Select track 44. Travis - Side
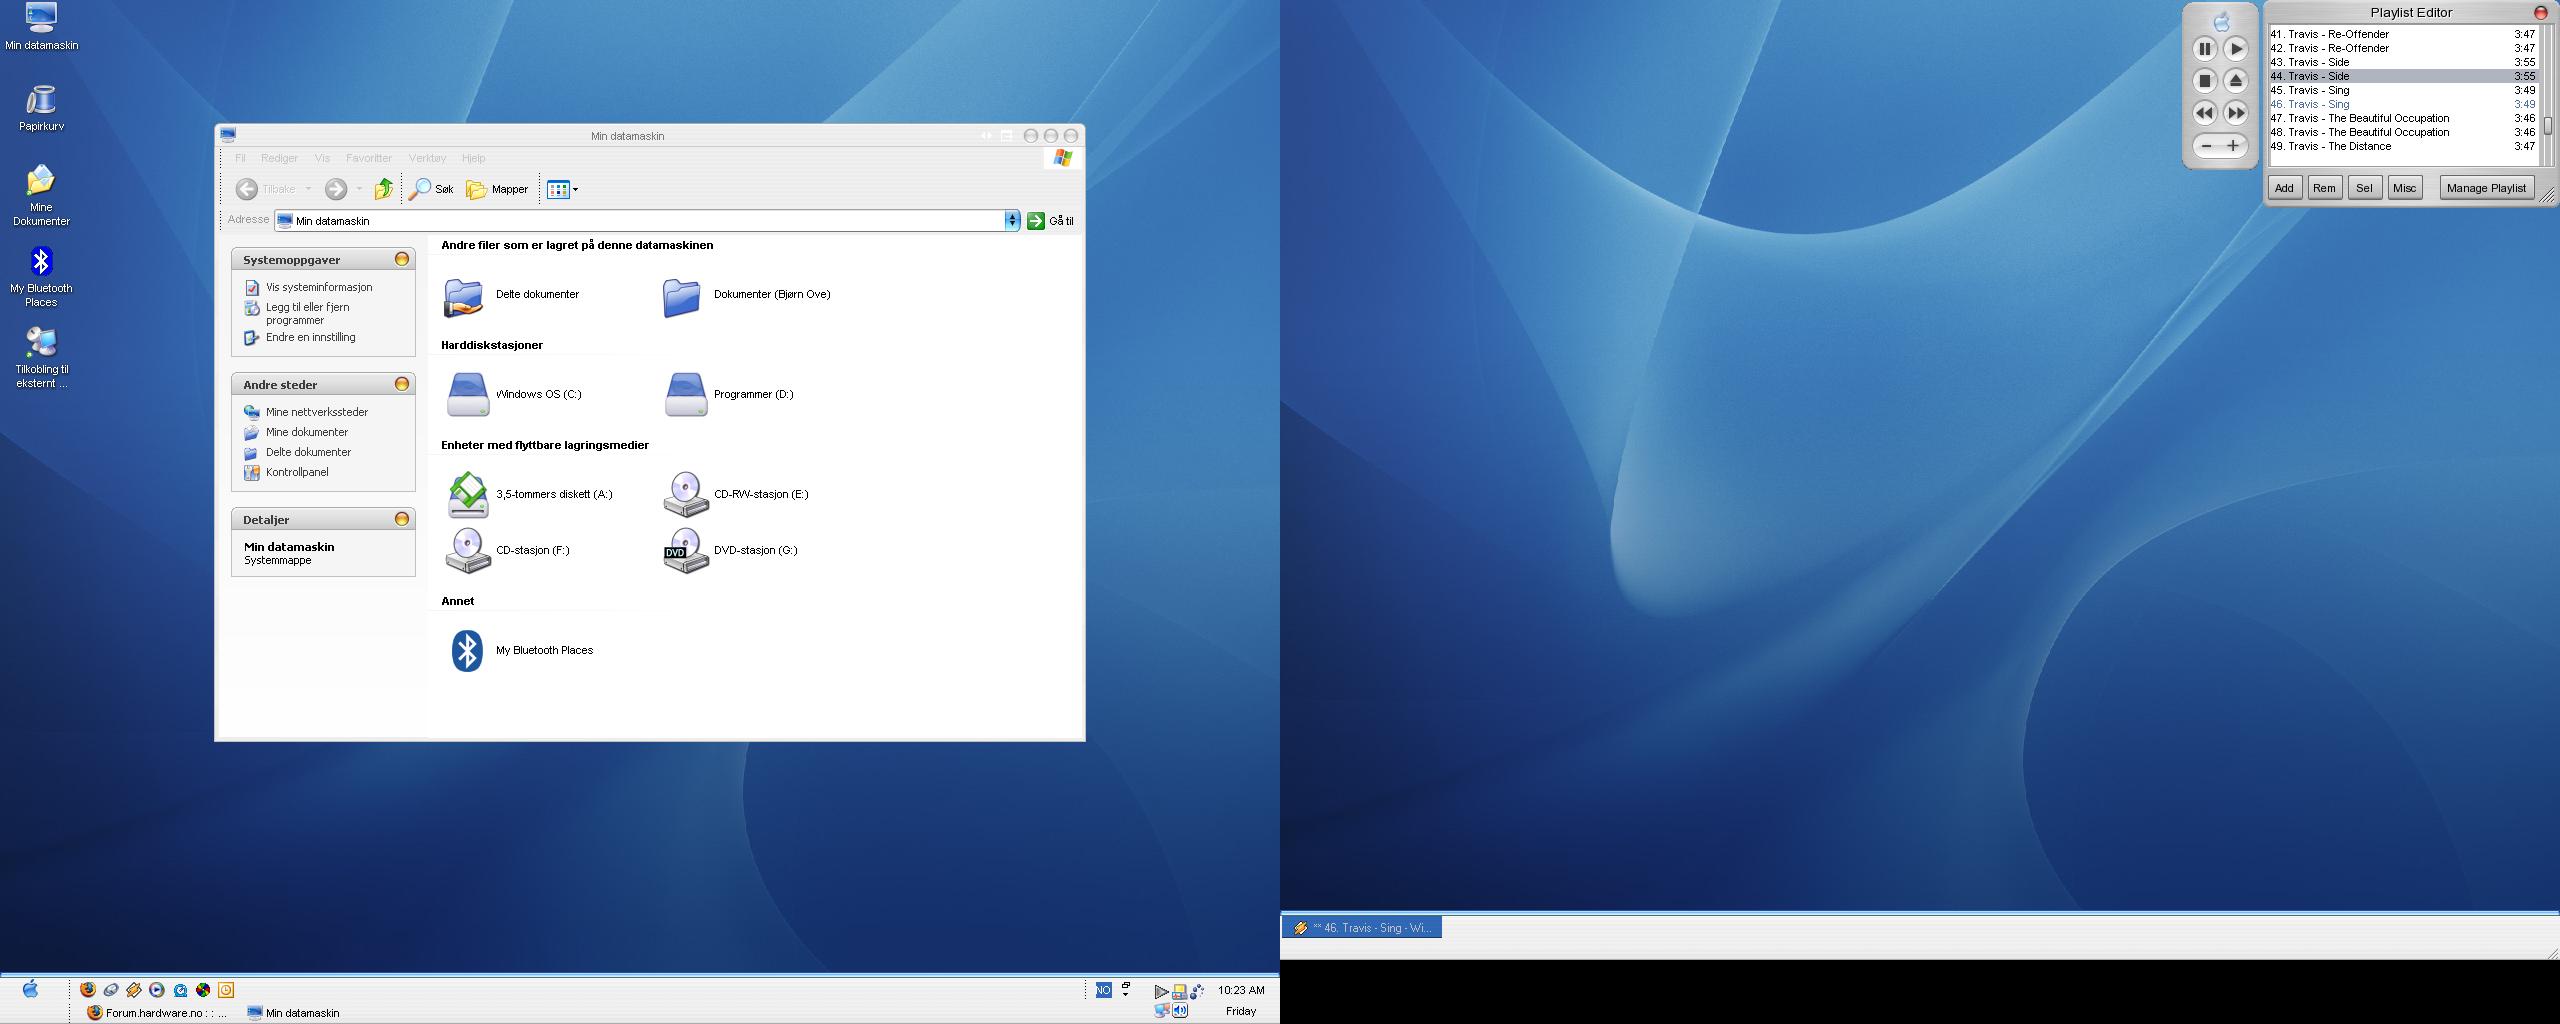The image size is (2560, 1024). (x=2402, y=76)
